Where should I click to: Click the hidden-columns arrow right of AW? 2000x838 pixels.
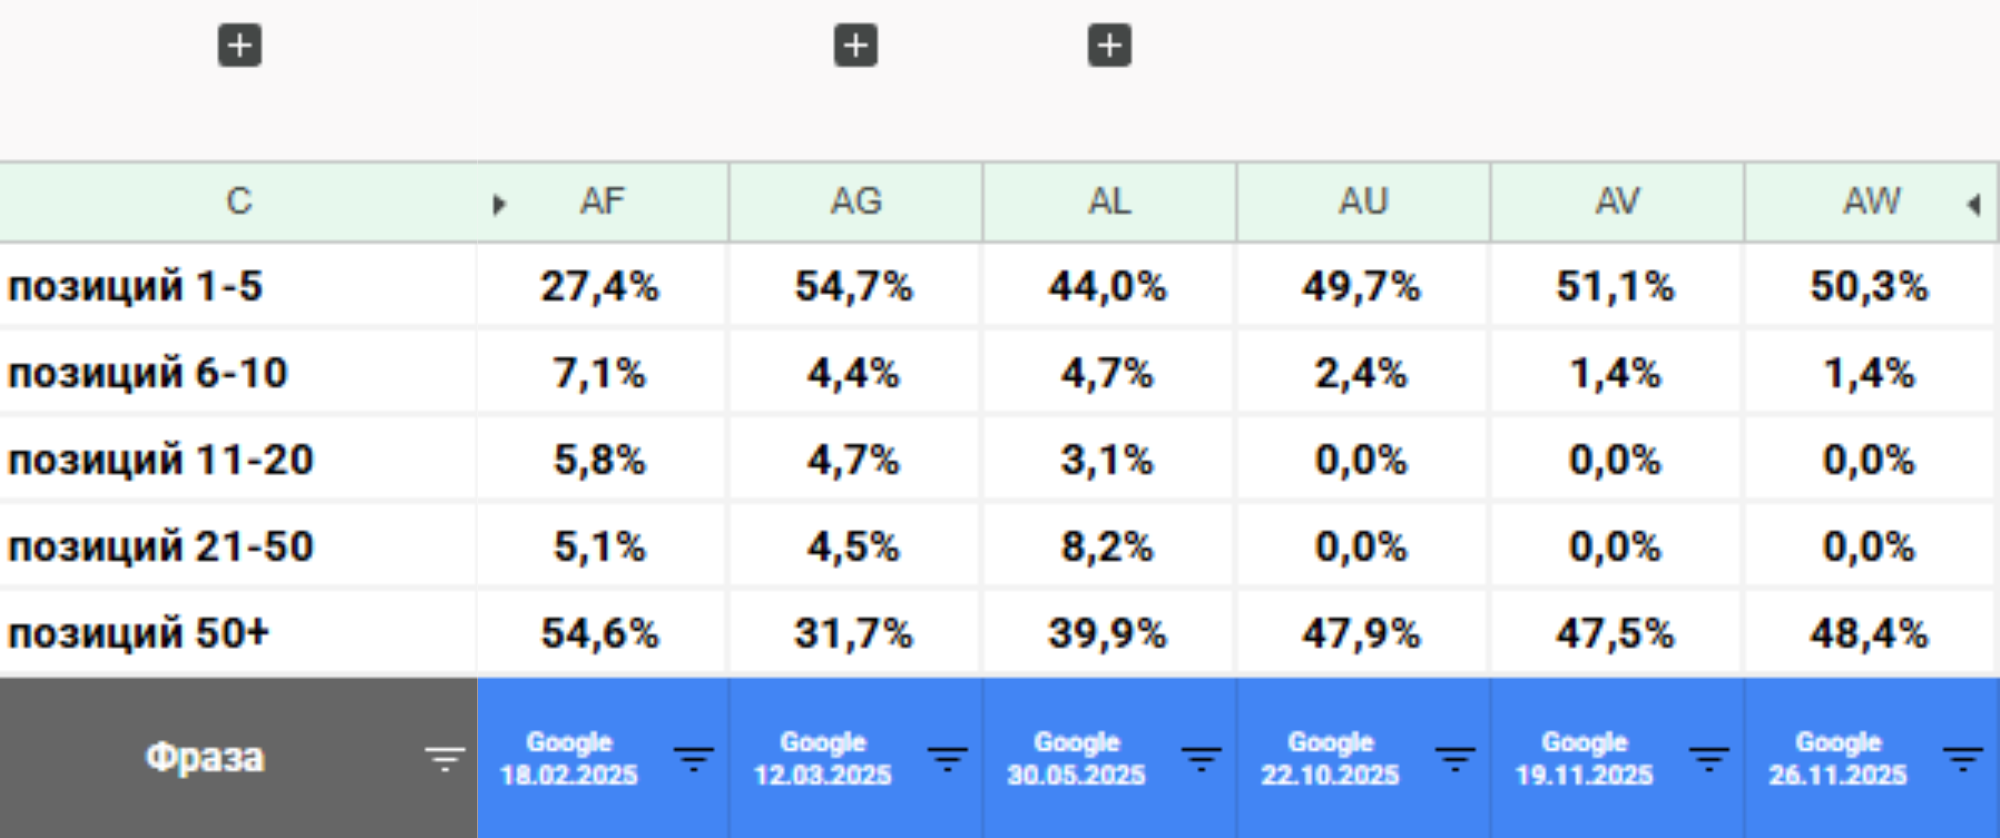click(x=1974, y=205)
